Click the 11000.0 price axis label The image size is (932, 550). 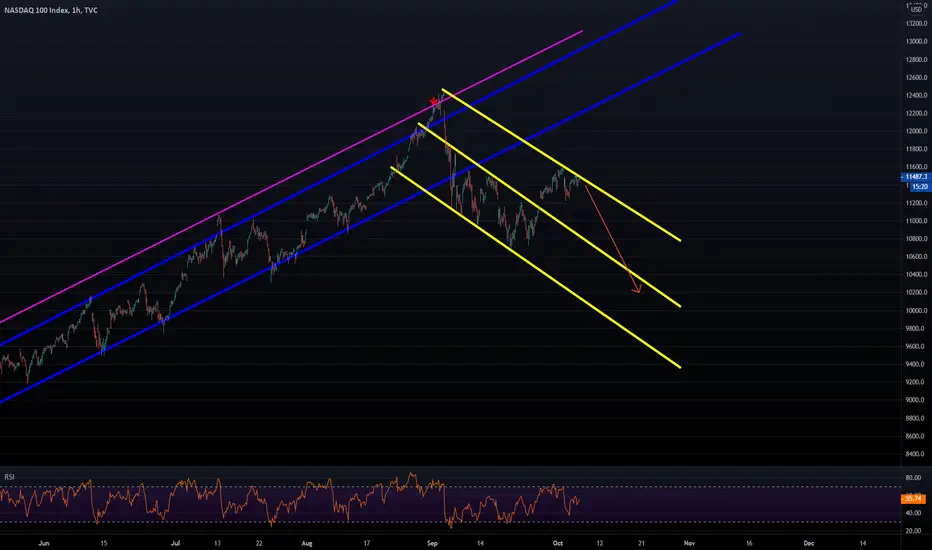916,221
